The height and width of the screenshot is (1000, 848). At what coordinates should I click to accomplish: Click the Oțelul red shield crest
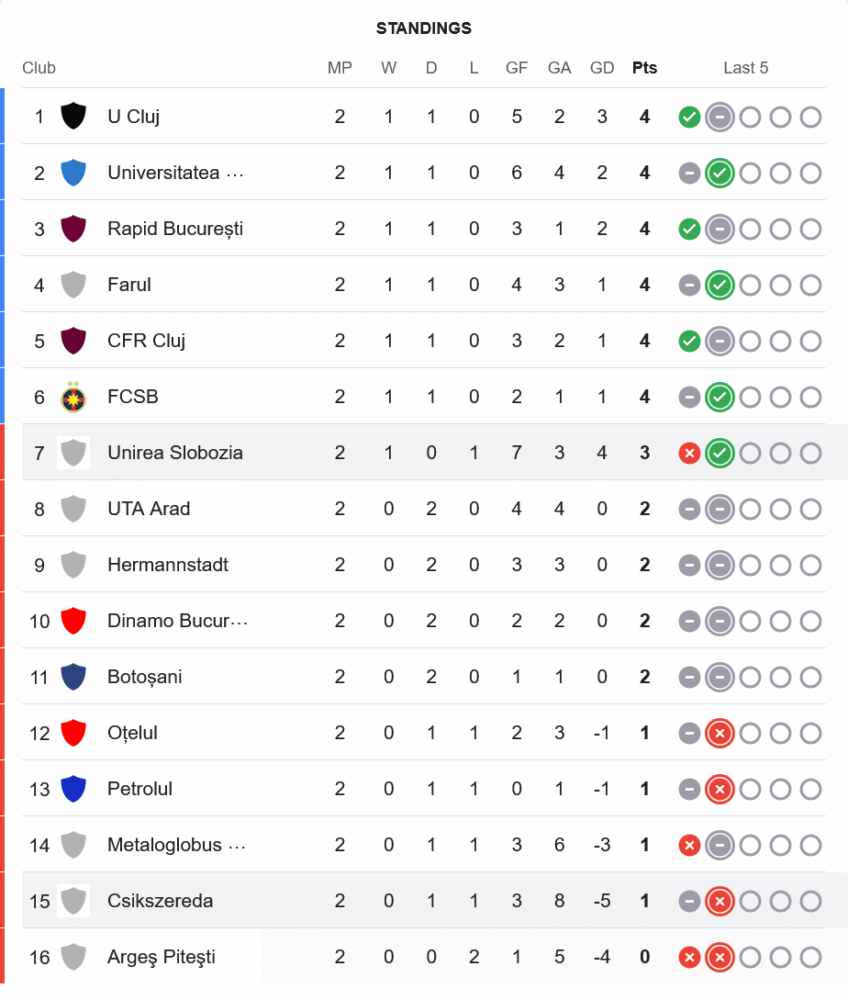click(x=73, y=733)
